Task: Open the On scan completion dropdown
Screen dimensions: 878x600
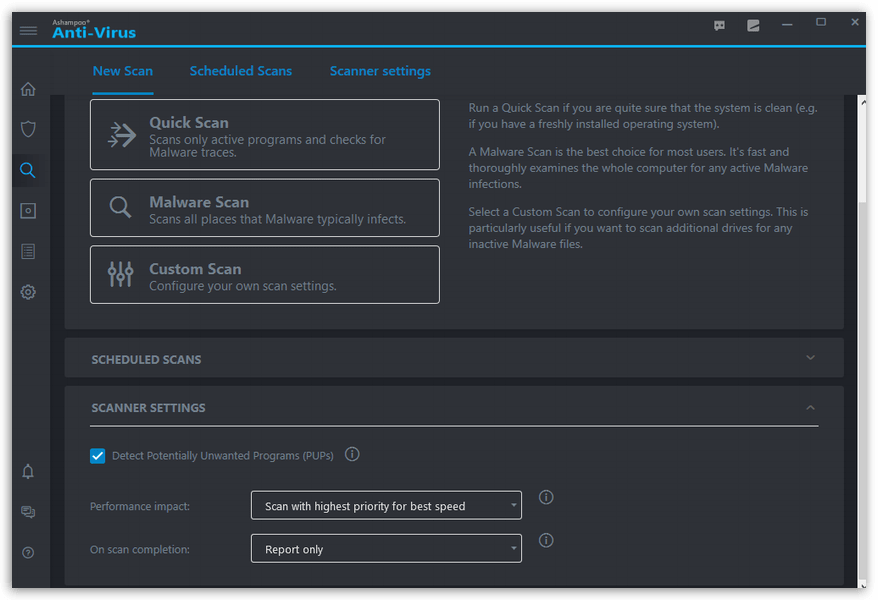Action: 386,549
